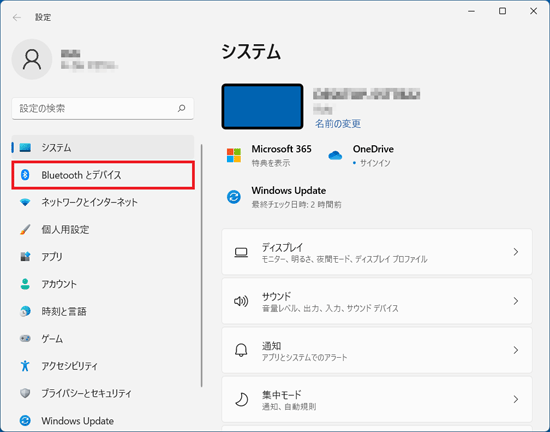Open the 通知 settings card

click(x=377, y=350)
